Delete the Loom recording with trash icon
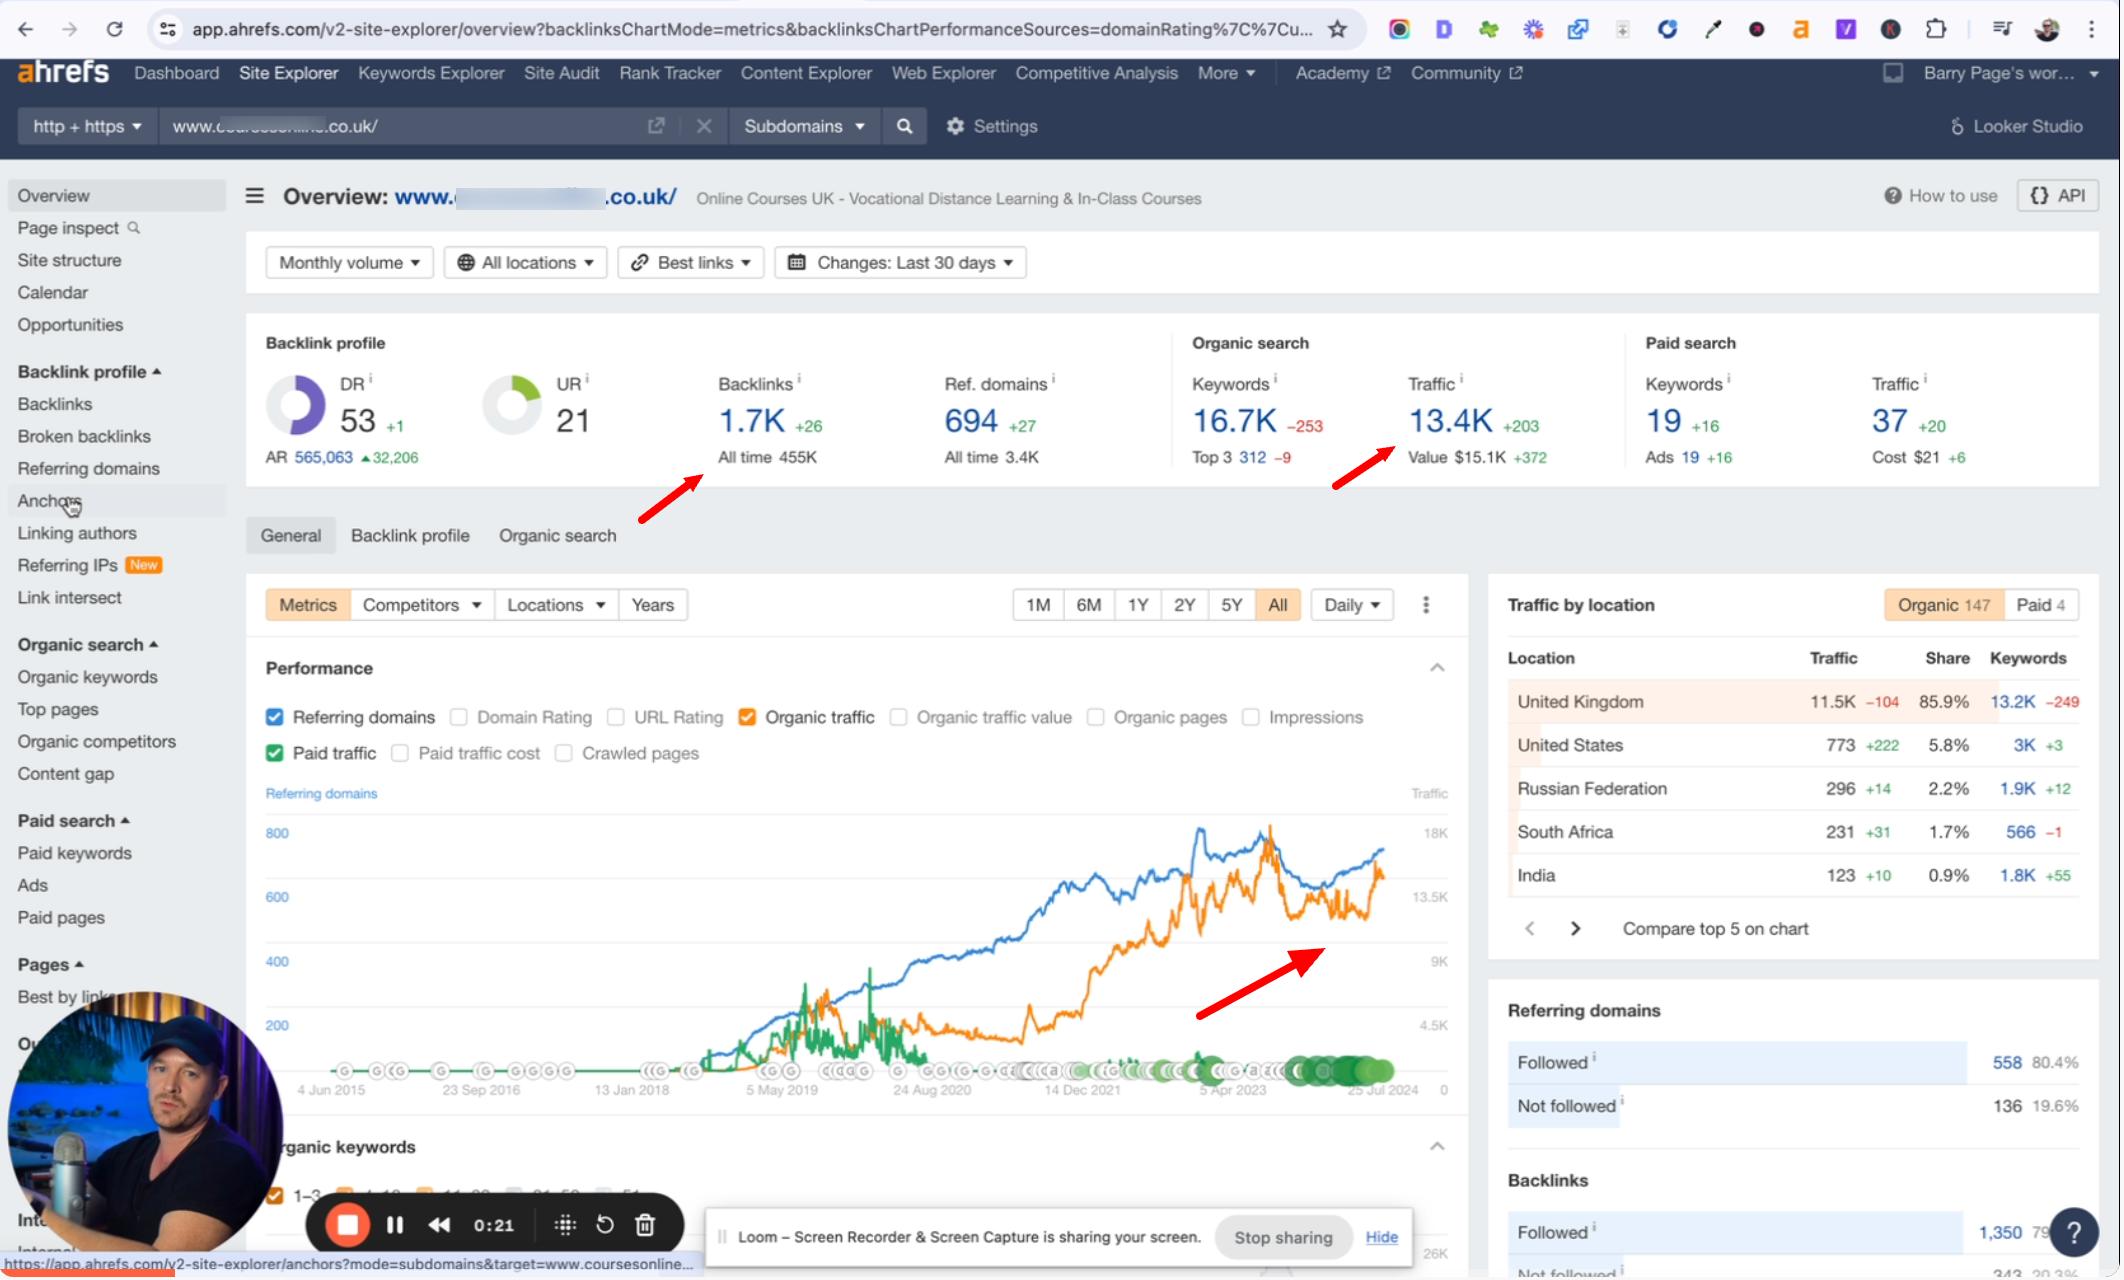This screenshot has width=2124, height=1280. click(645, 1225)
